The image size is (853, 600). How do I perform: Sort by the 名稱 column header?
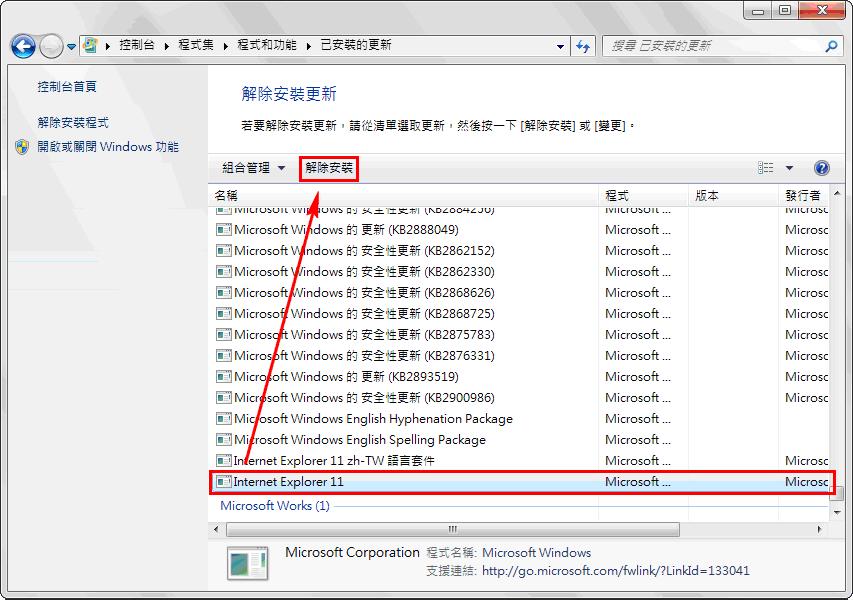[403, 196]
